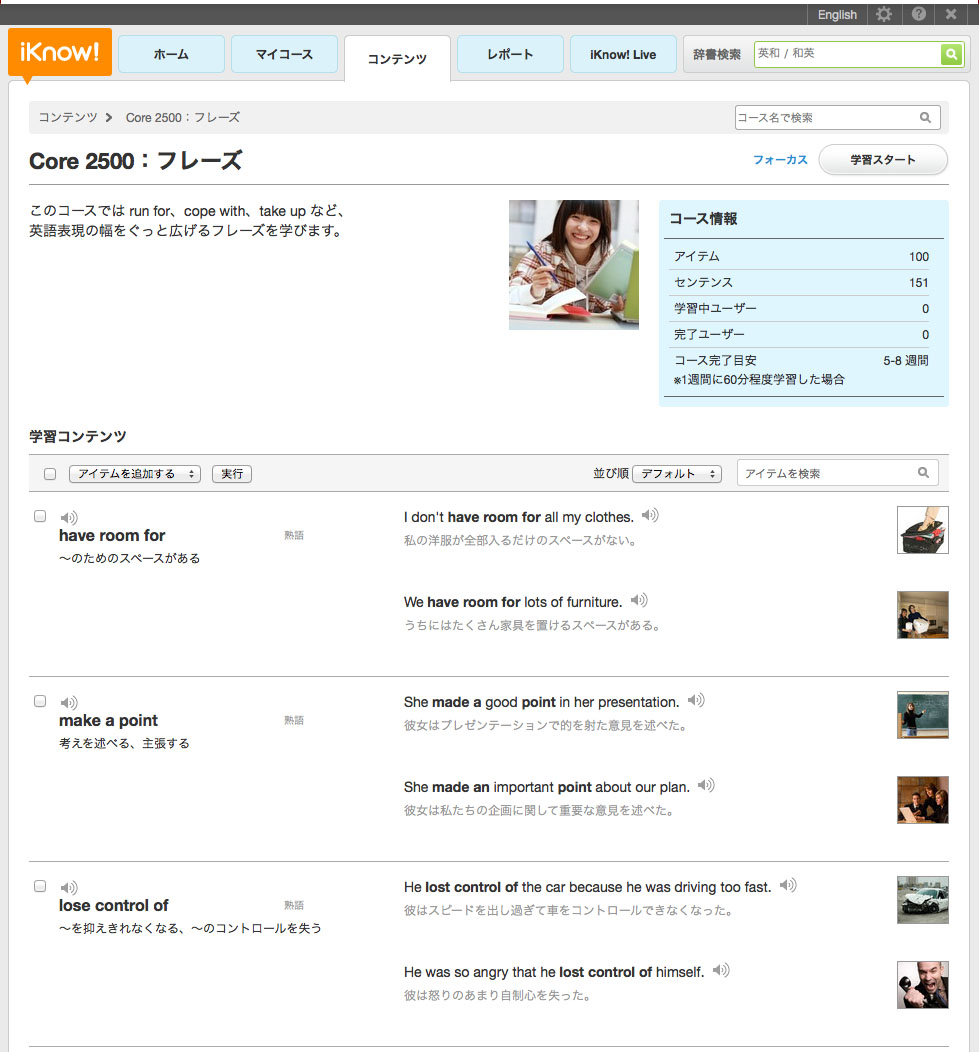Play audio for 'She made a good point' sentence
Screen dimensions: 979x1052
coord(696,700)
